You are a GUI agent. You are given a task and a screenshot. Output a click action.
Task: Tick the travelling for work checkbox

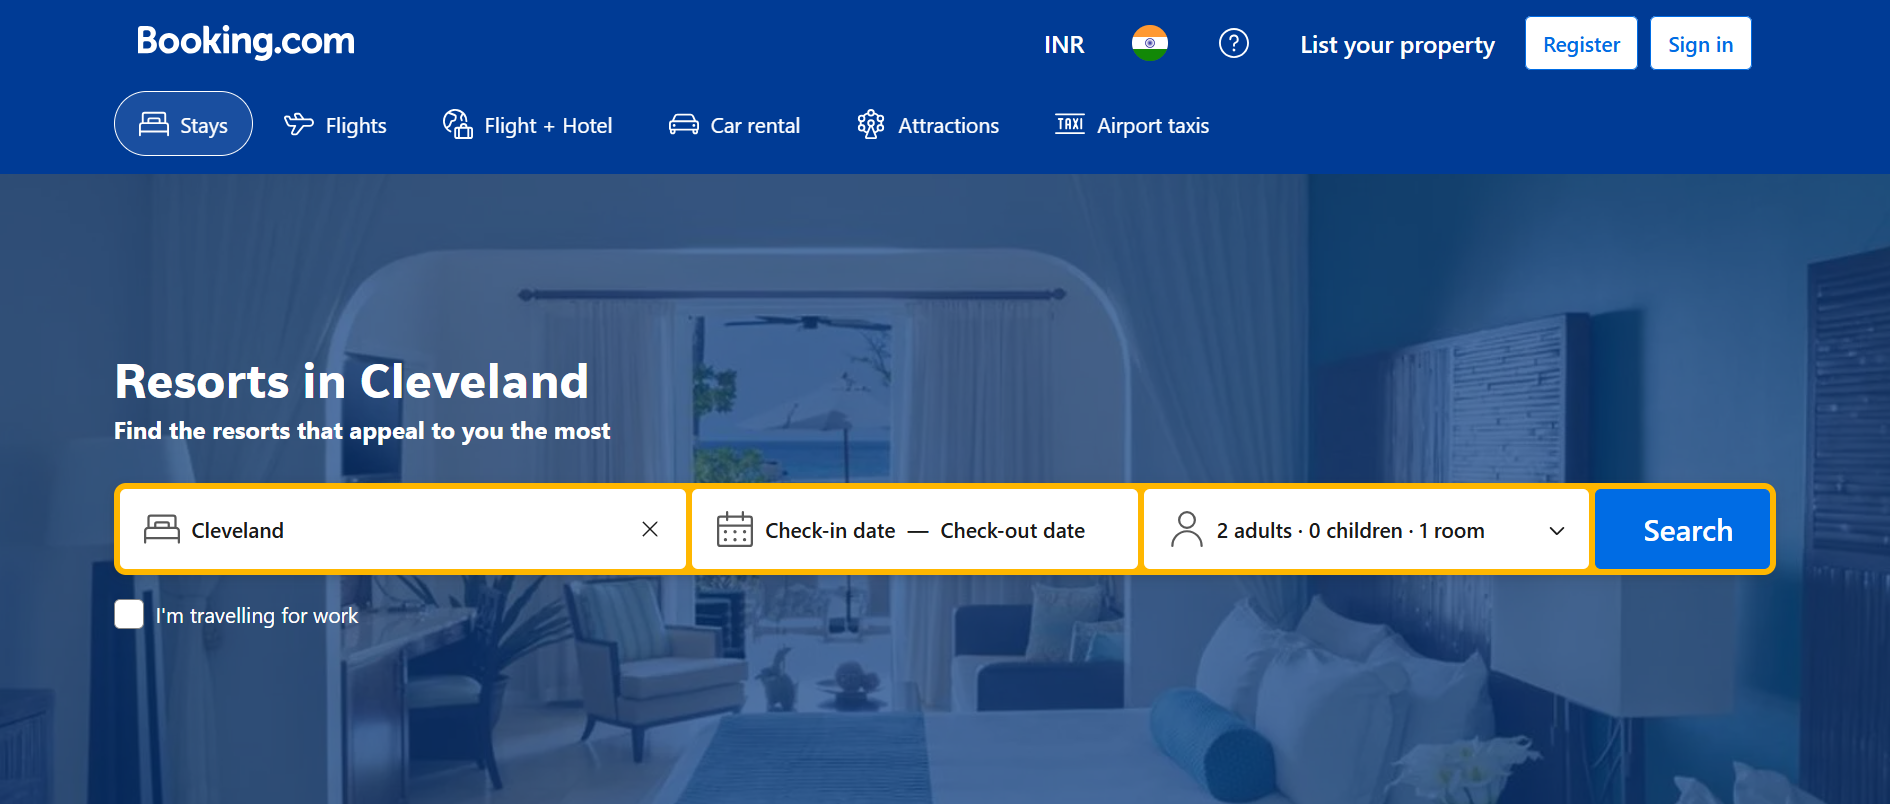pos(129,614)
